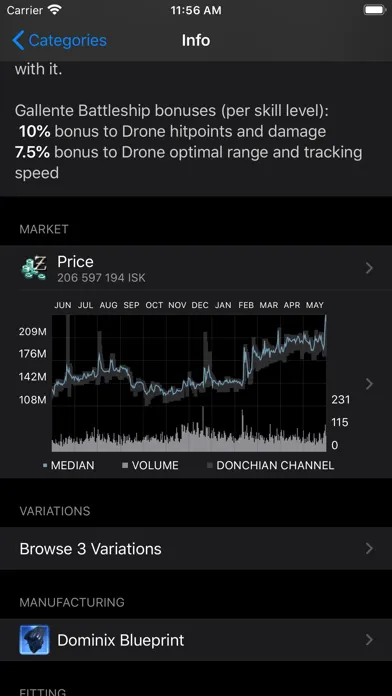Tap the ISK coins price icon
Viewport: 392px width, 696px height.
[x=34, y=268]
